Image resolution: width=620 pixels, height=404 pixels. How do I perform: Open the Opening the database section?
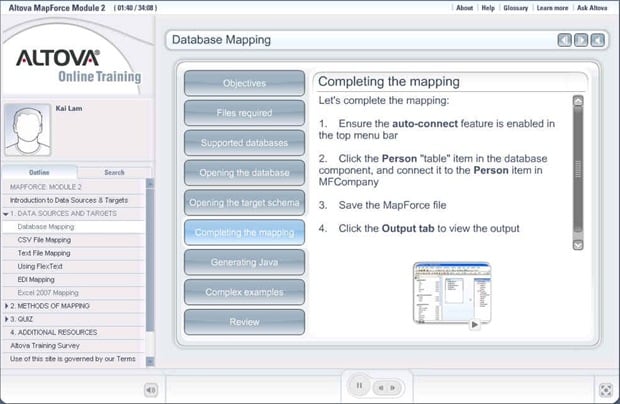pos(244,173)
